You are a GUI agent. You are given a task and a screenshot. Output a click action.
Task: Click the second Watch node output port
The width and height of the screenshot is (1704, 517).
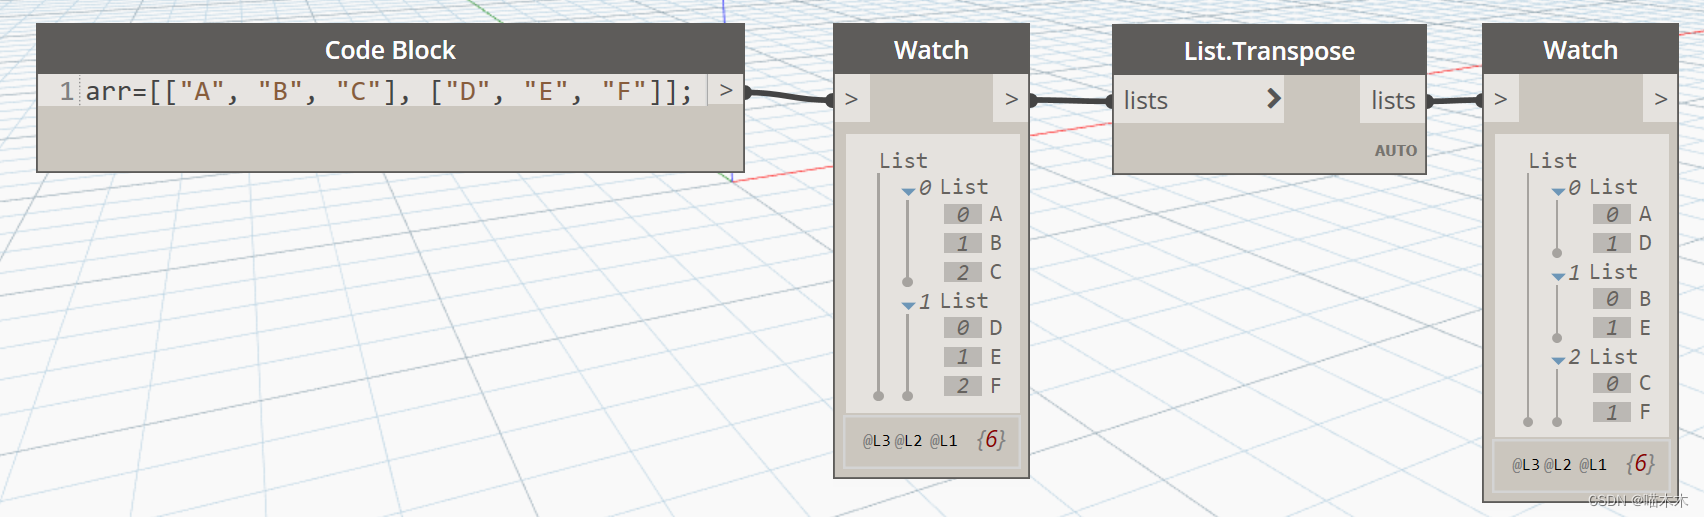pyautogui.click(x=1660, y=99)
